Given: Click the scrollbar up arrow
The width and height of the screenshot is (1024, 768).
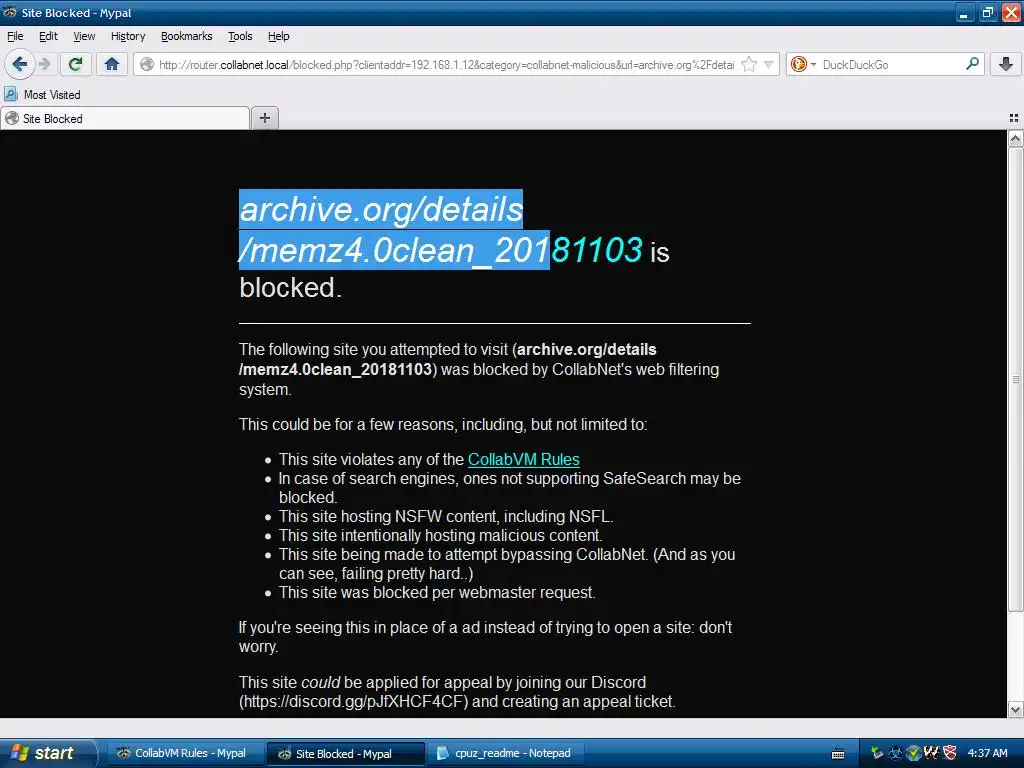Looking at the screenshot, I should pos(1015,138).
